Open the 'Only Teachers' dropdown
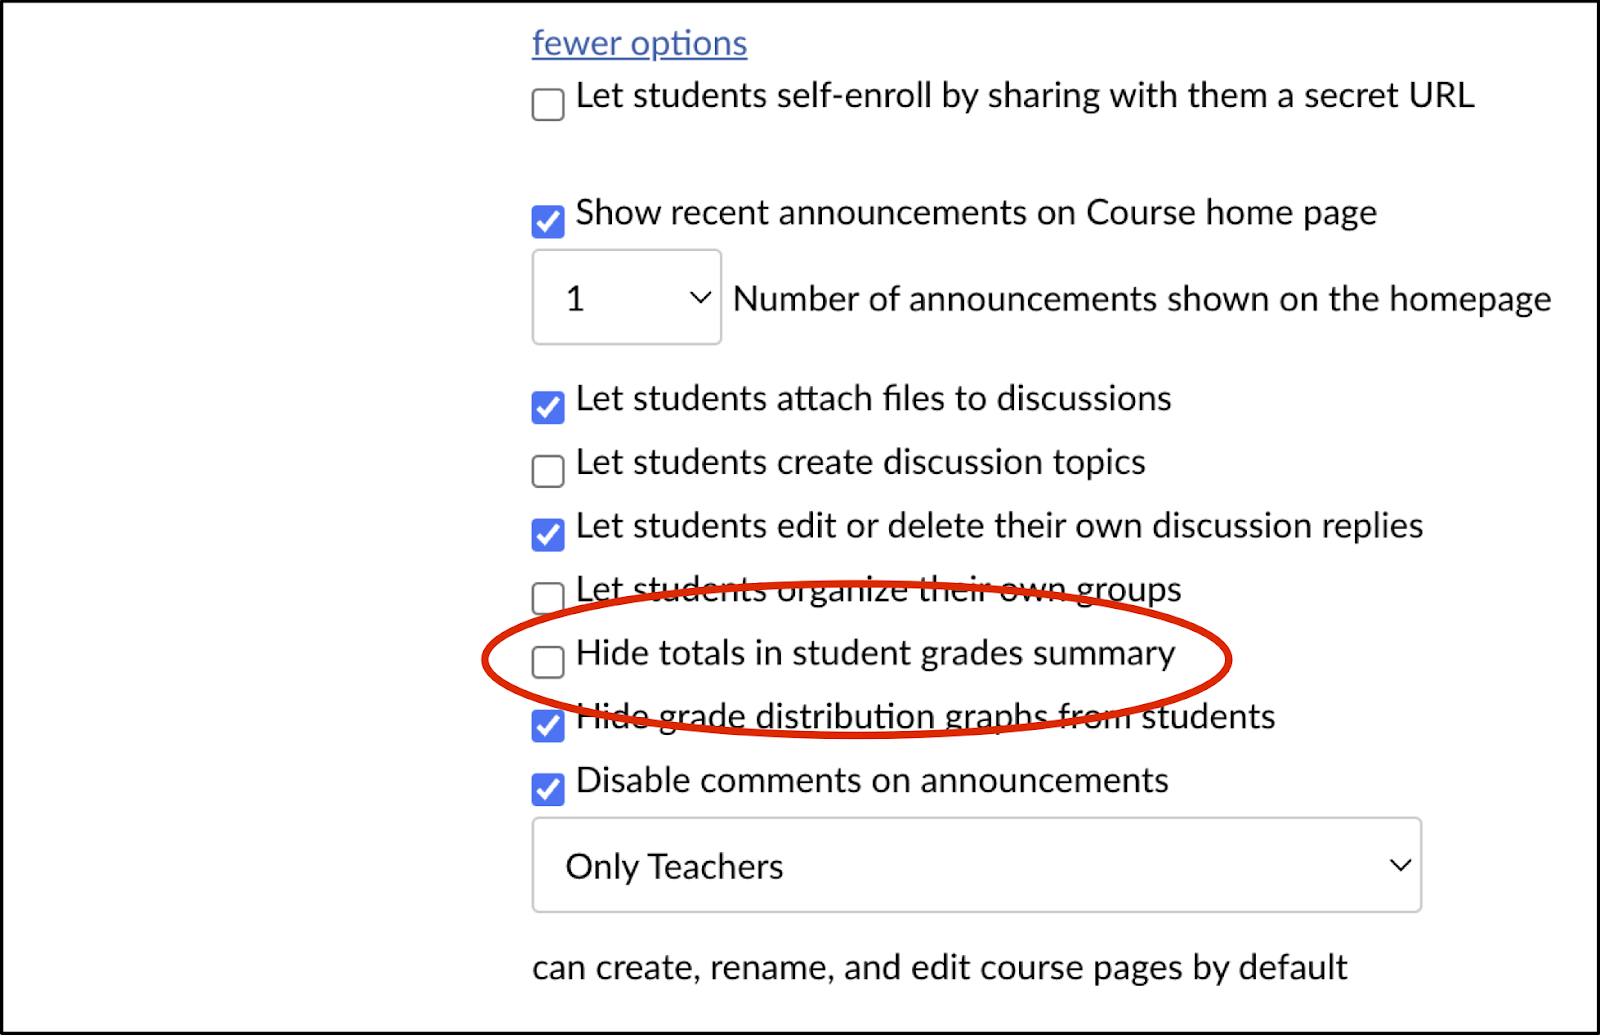Viewport: 1600px width, 1035px height. pyautogui.click(x=975, y=865)
